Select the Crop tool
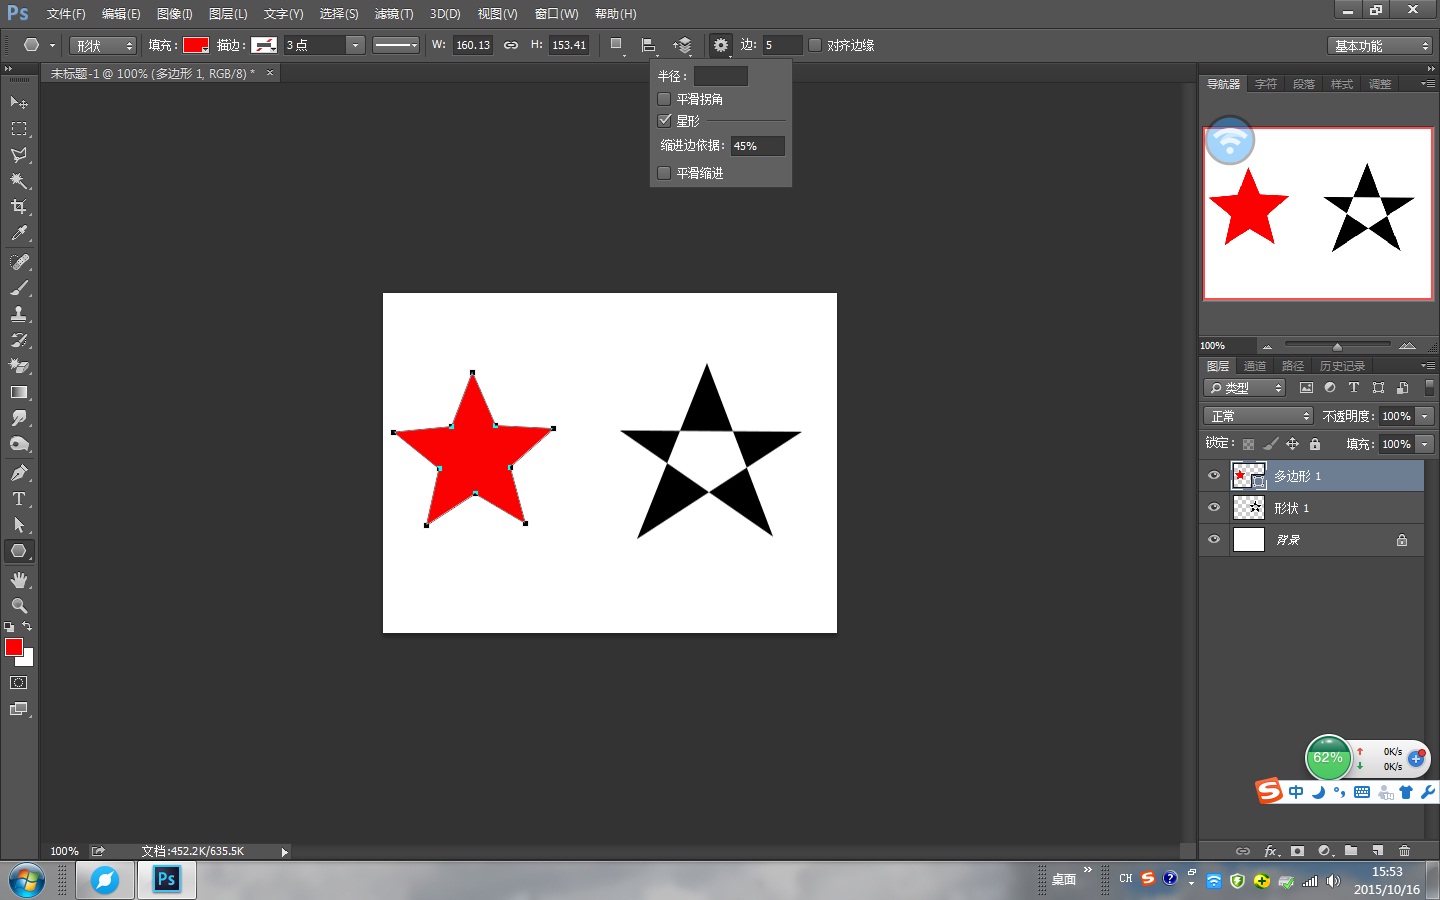The image size is (1440, 900). (19, 207)
